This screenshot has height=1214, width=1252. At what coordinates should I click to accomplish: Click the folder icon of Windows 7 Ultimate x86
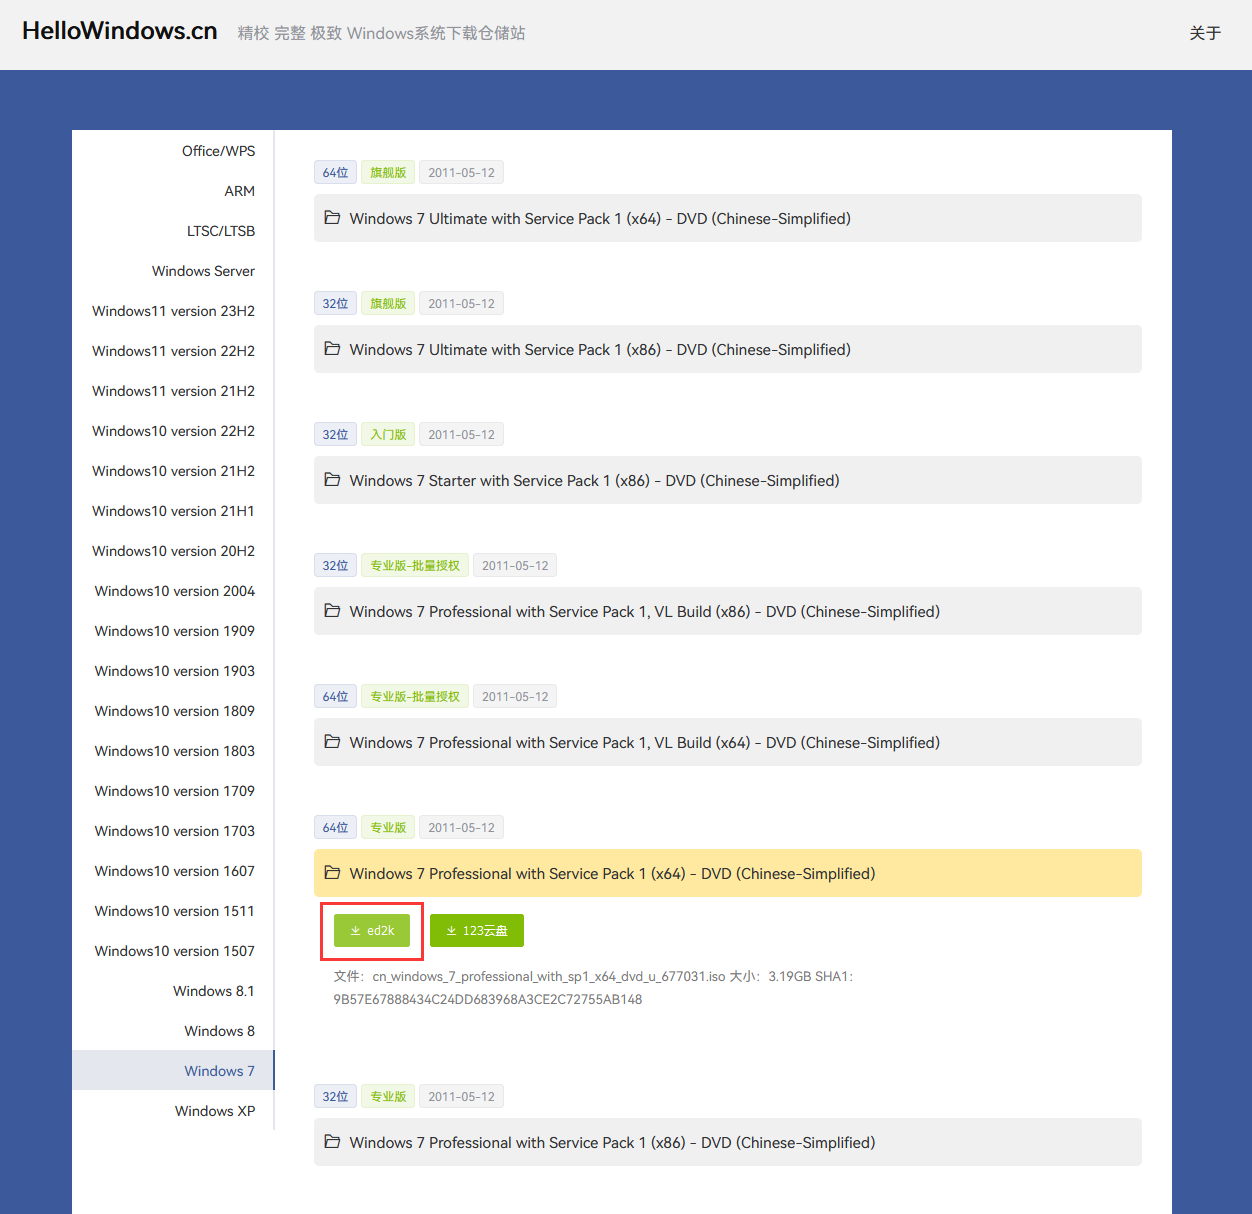(332, 349)
